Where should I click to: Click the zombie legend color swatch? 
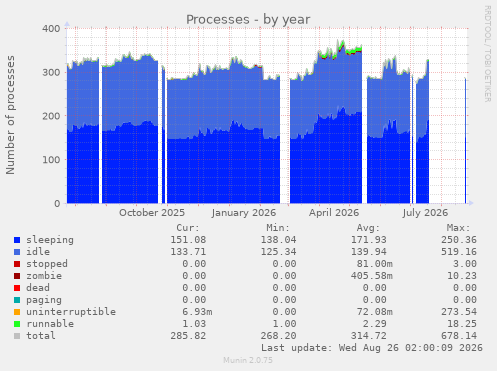click(17, 276)
